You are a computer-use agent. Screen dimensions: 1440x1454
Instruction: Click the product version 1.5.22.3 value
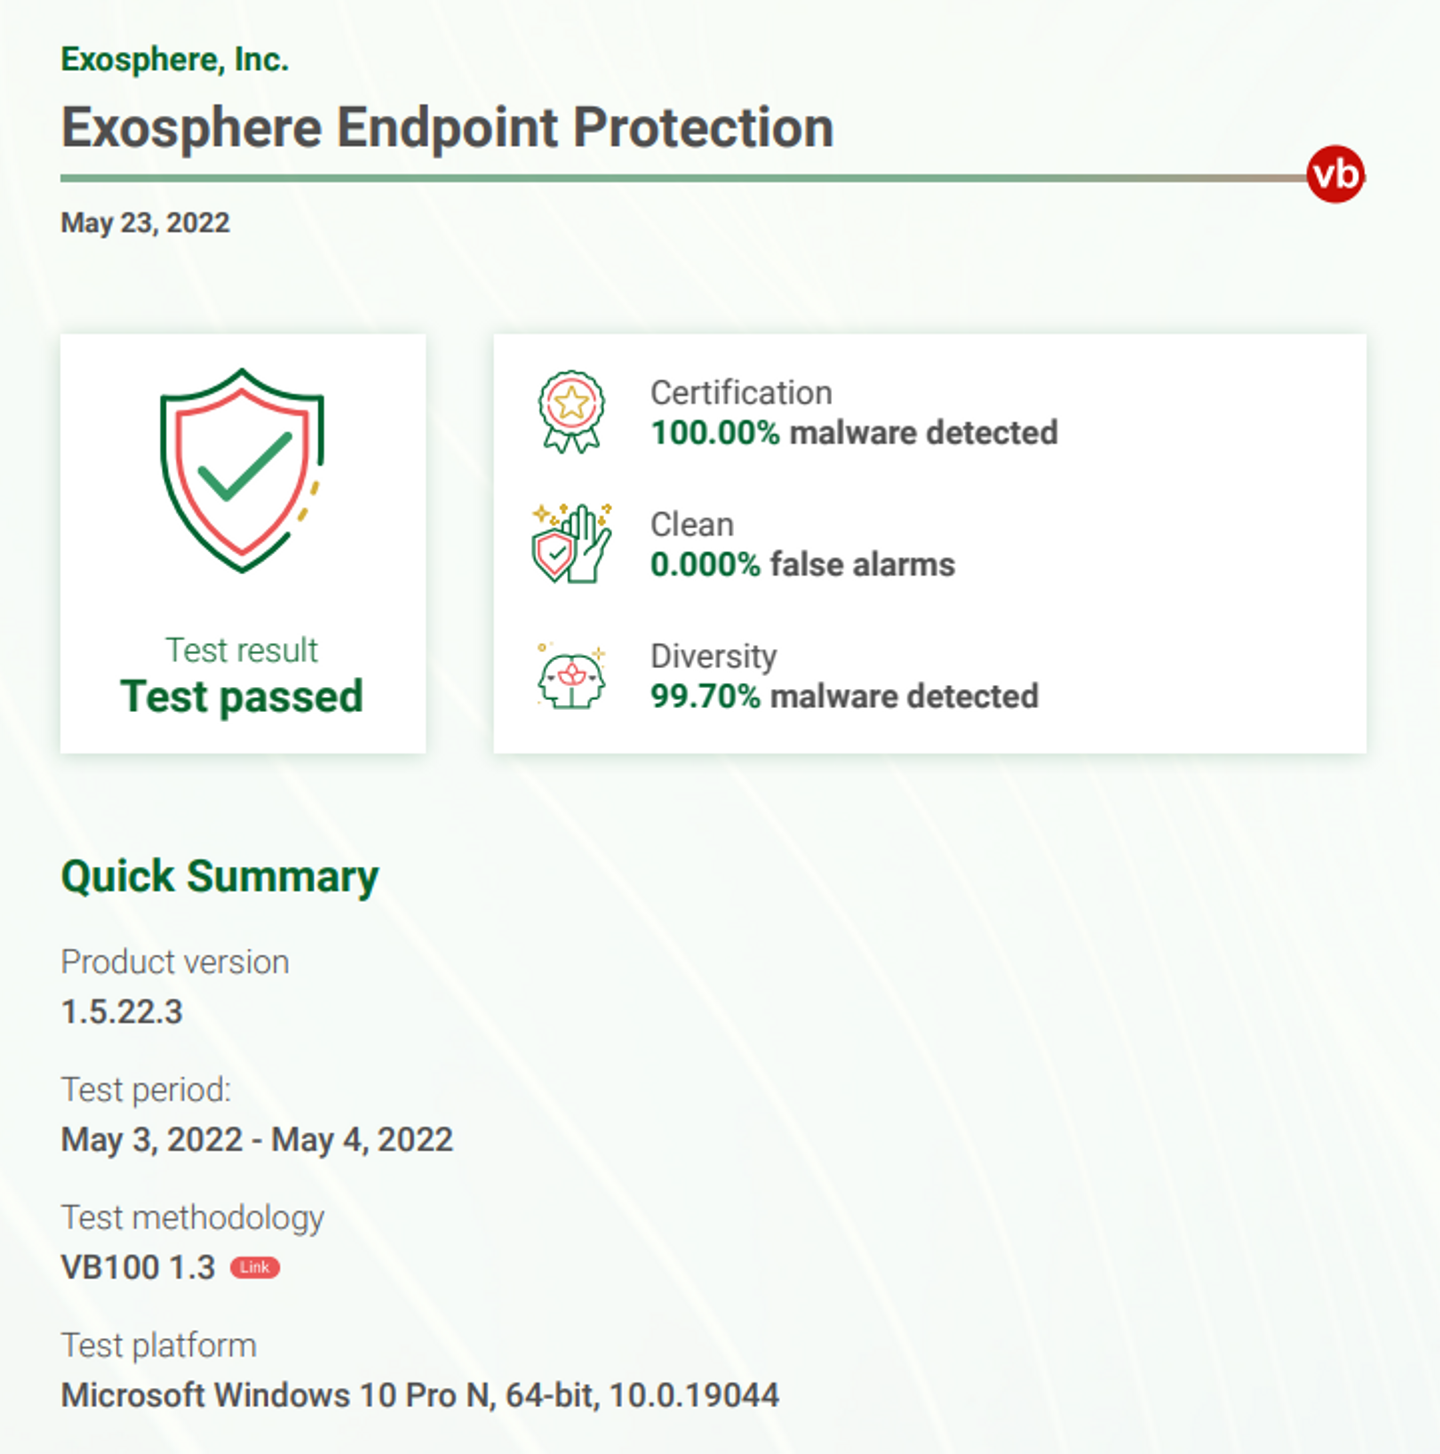(122, 1011)
